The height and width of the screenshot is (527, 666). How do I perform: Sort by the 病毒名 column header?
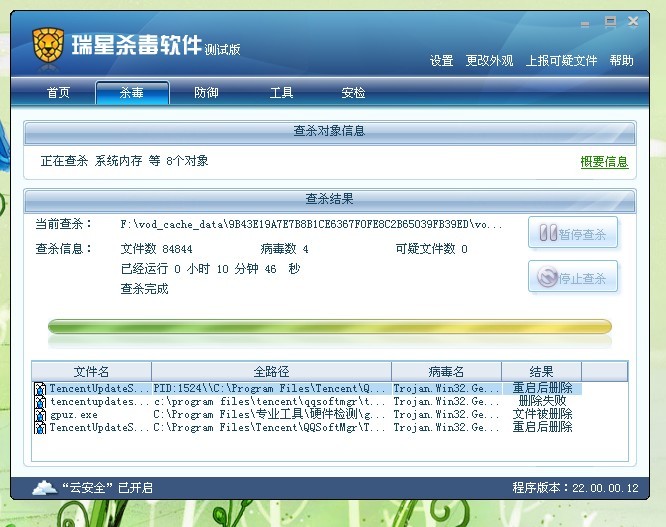(446, 372)
